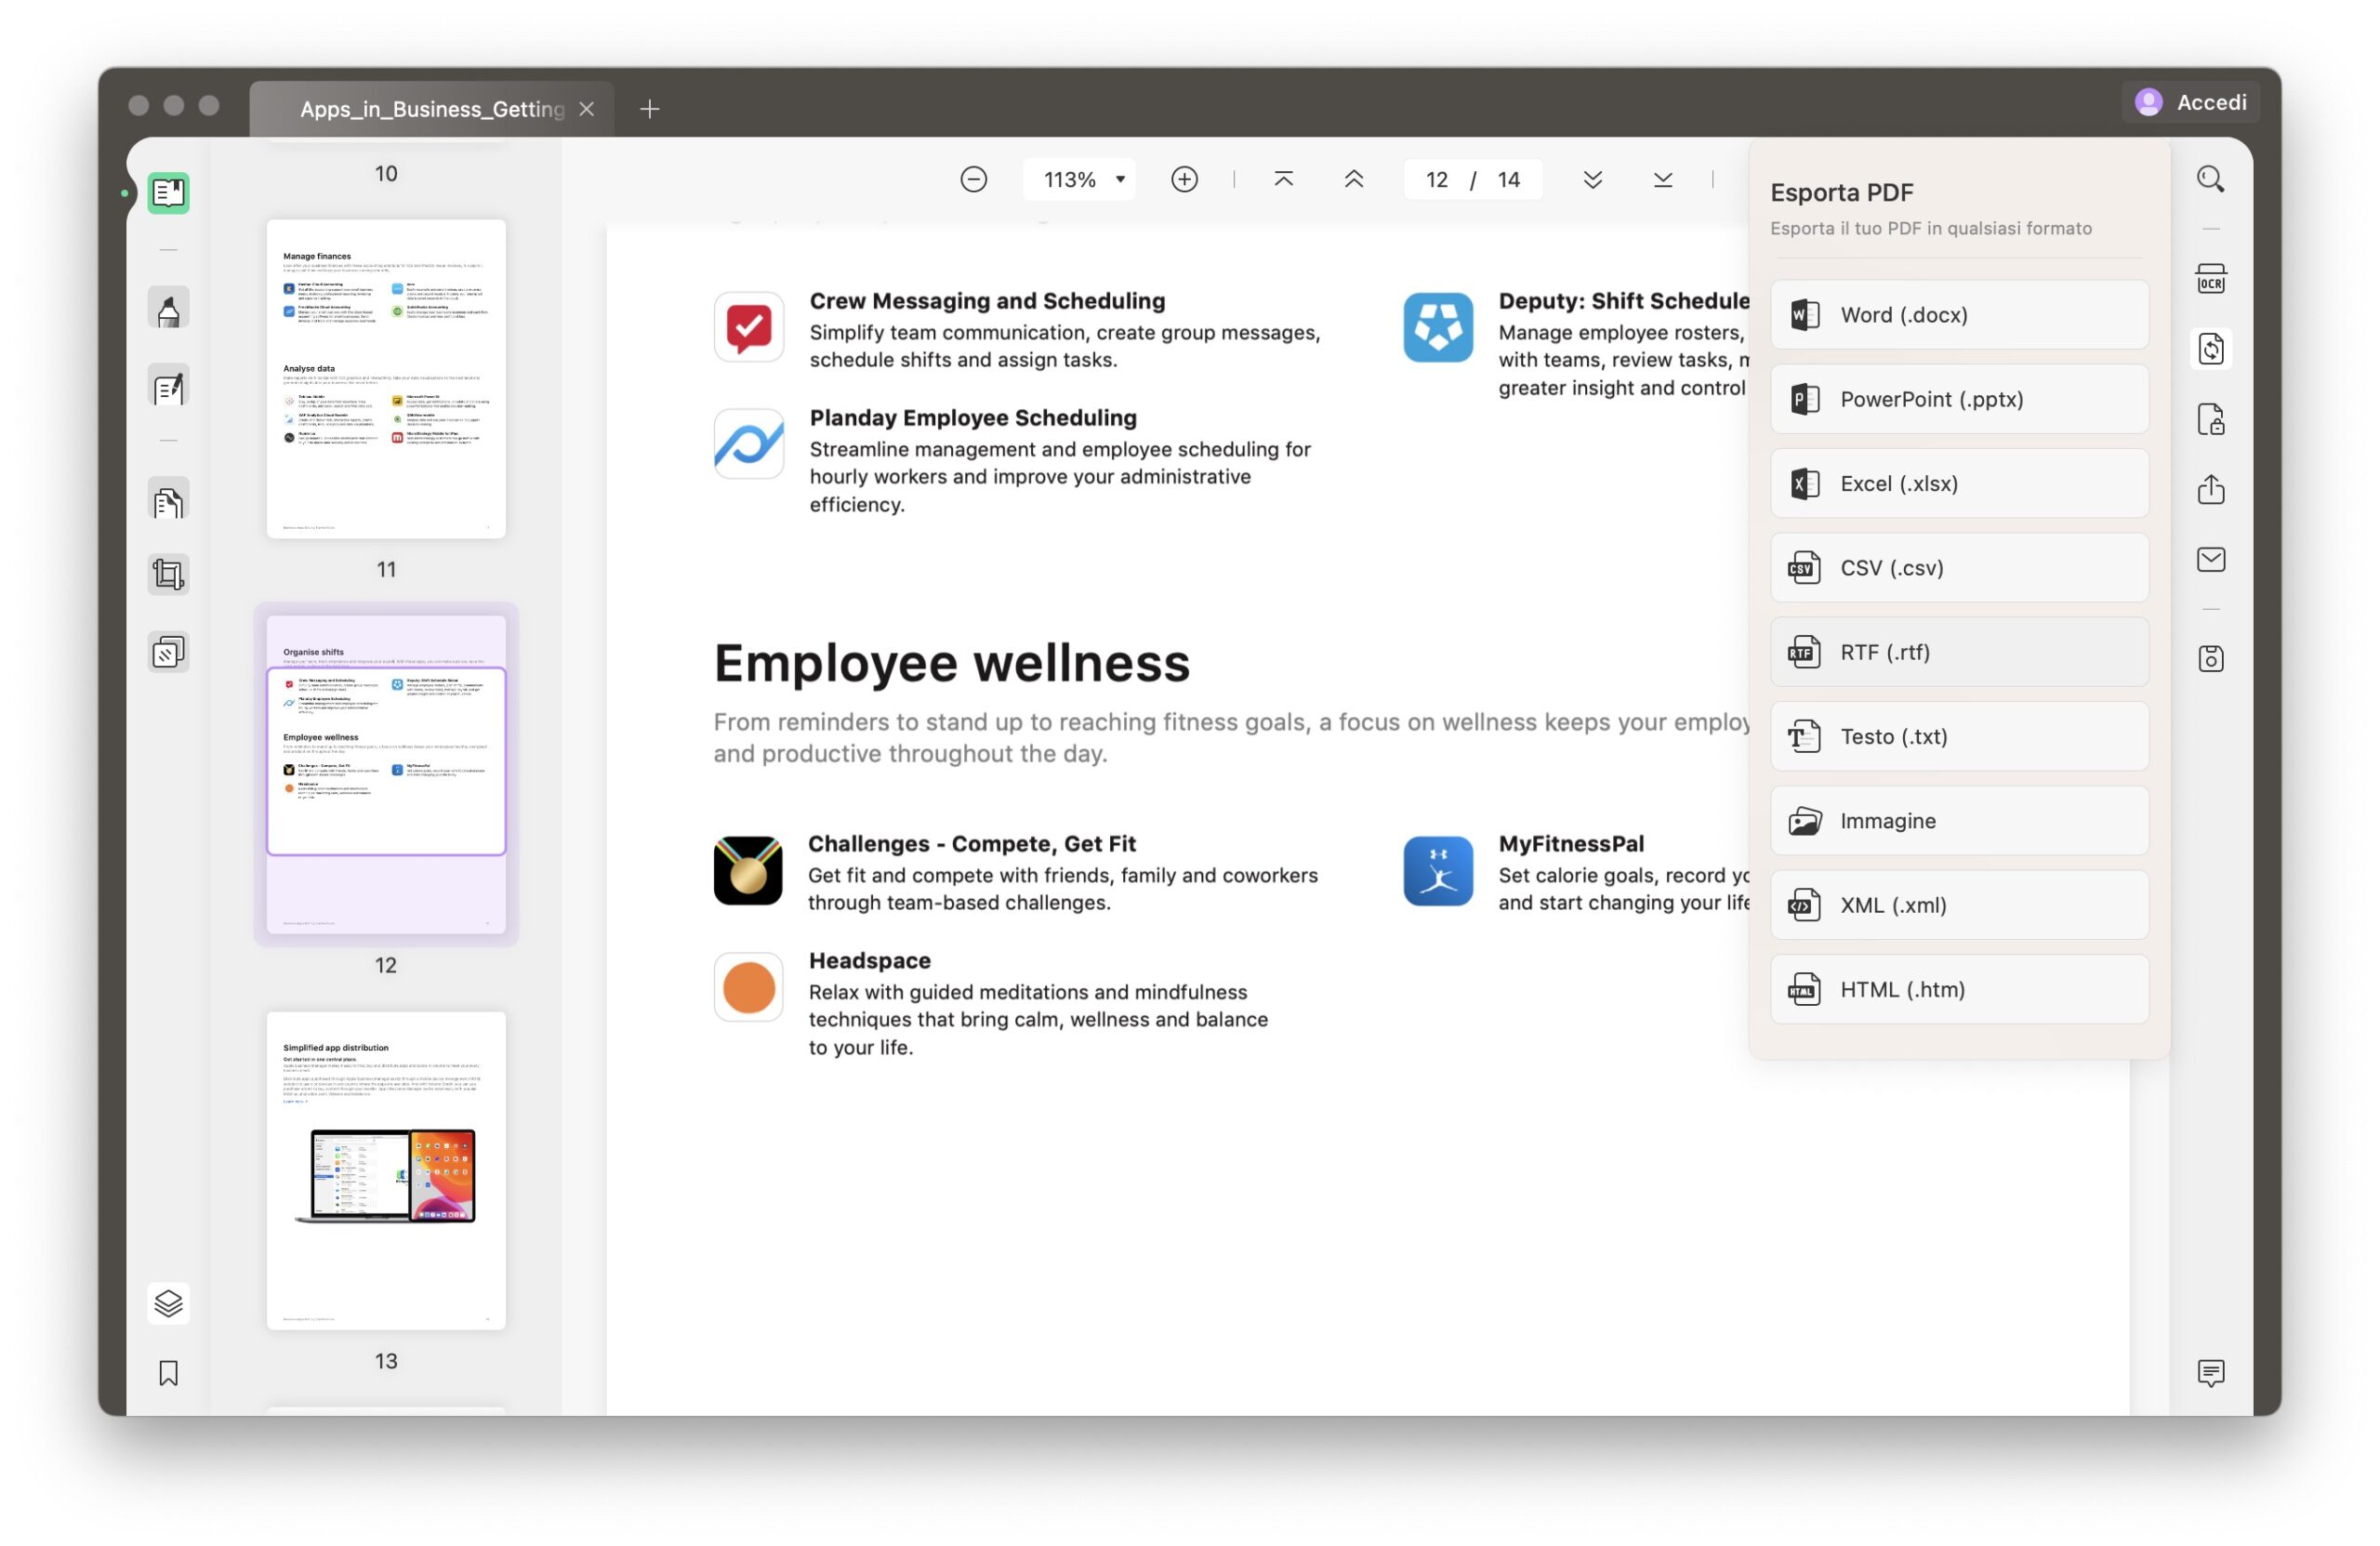Viewport: 2380px width, 1546px height.
Task: Export to Word (.docx)
Action: (1959, 315)
